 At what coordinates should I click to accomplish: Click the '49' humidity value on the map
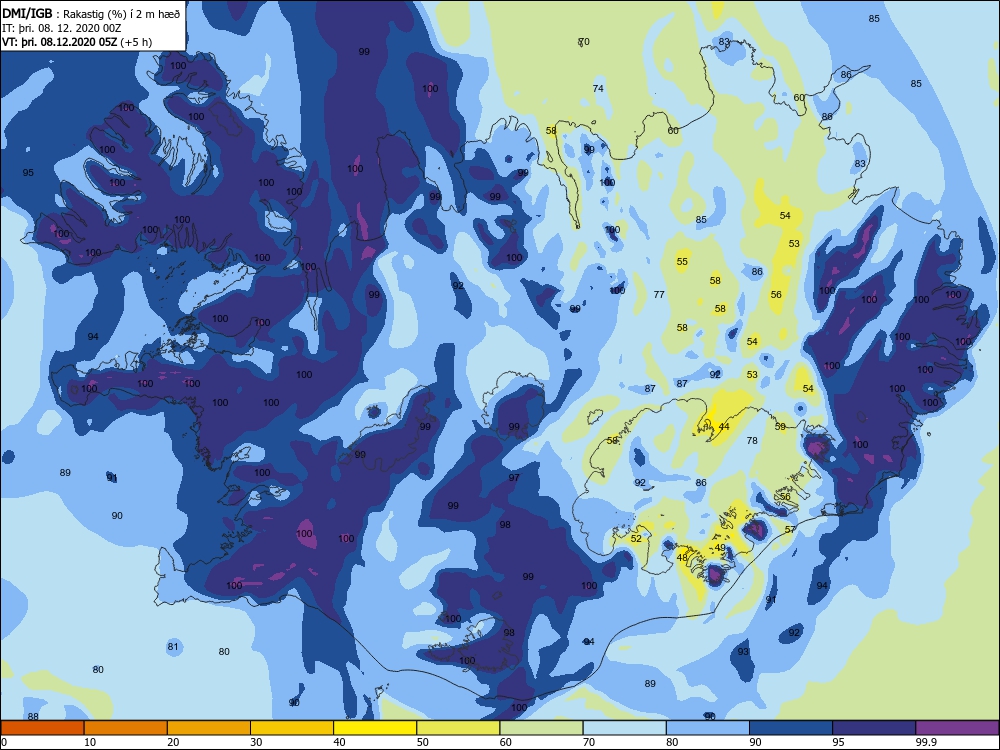[x=720, y=547]
